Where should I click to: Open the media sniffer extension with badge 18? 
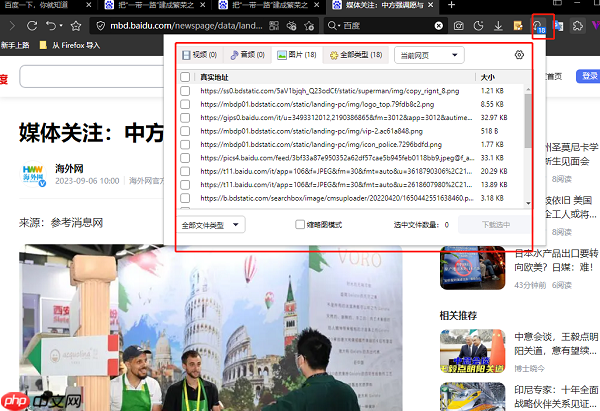point(539,26)
